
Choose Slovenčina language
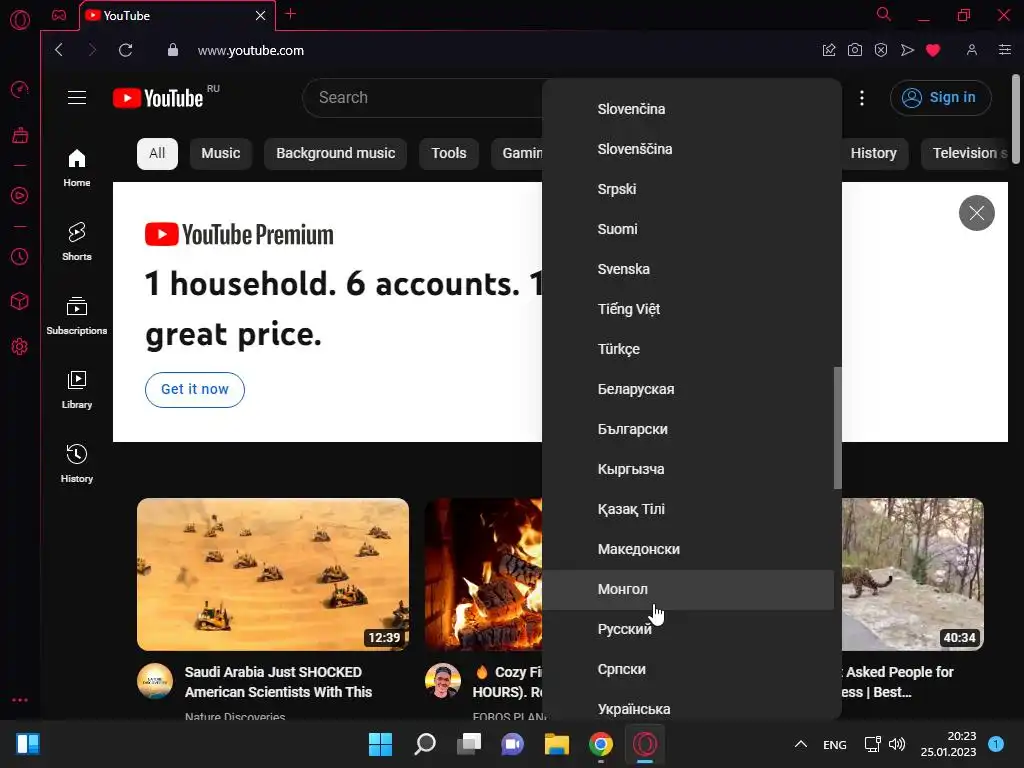[688, 109]
